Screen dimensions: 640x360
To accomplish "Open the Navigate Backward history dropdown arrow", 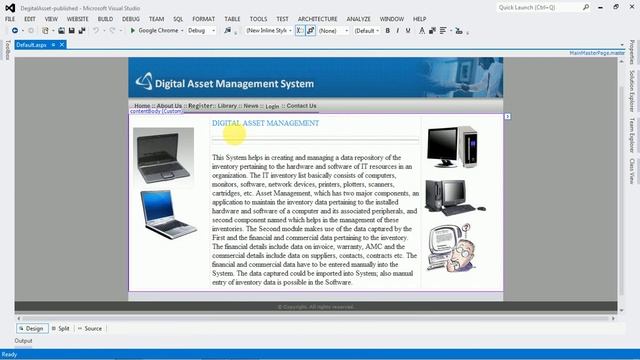I will 22,31.
